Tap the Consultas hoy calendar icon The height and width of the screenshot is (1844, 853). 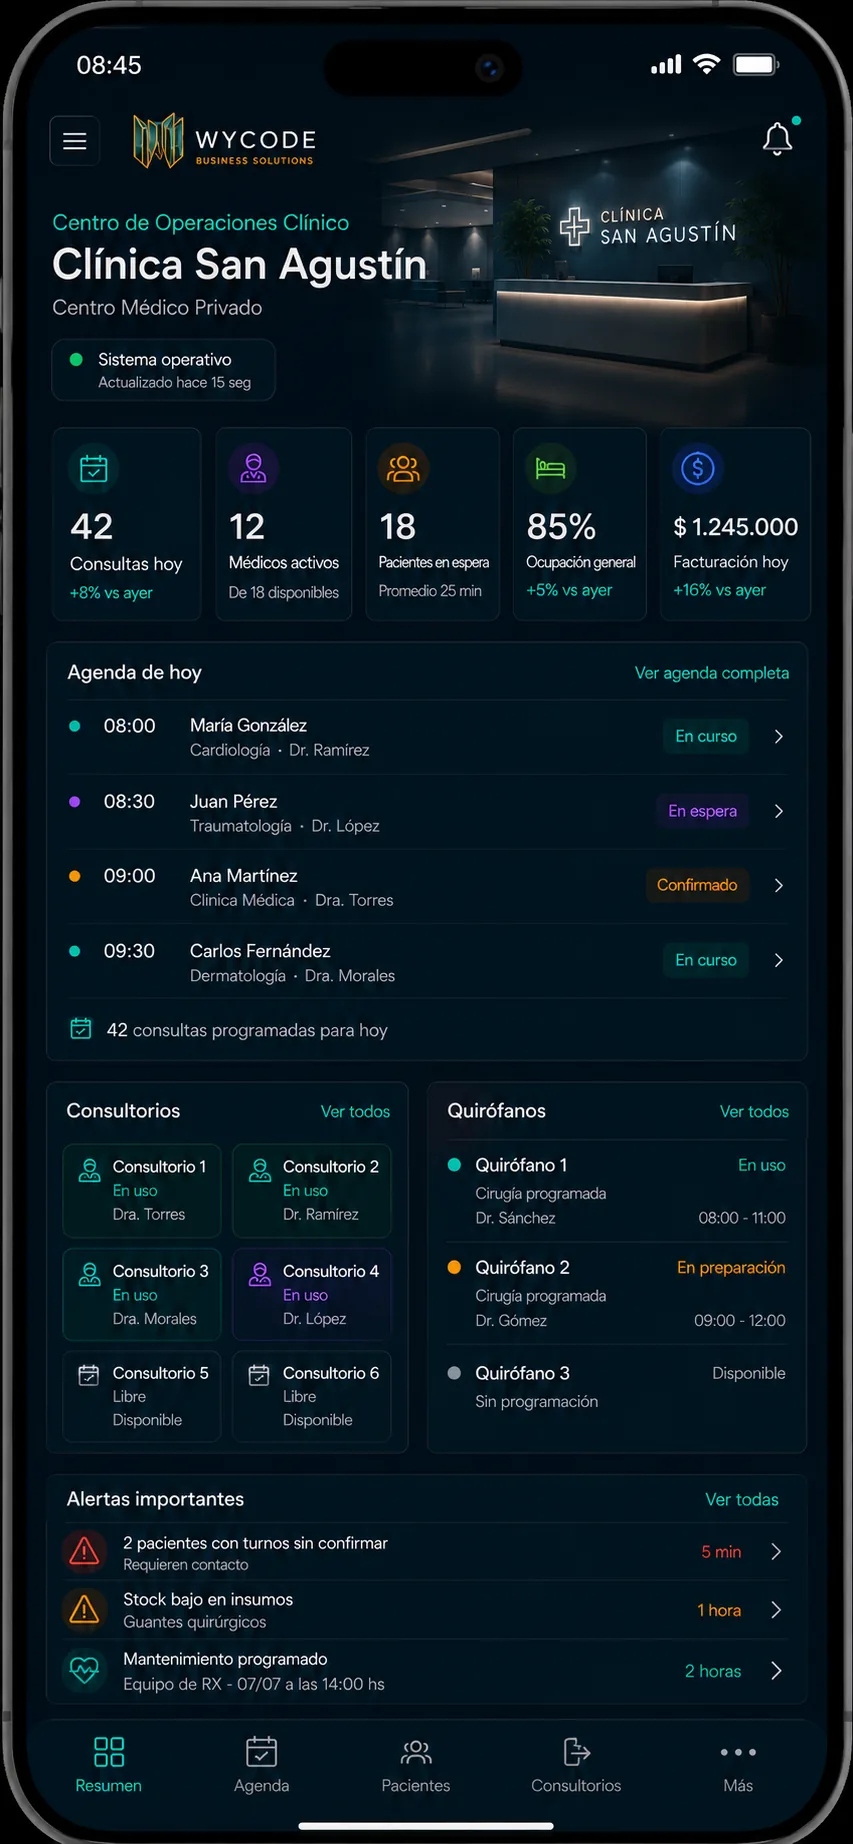coord(94,468)
